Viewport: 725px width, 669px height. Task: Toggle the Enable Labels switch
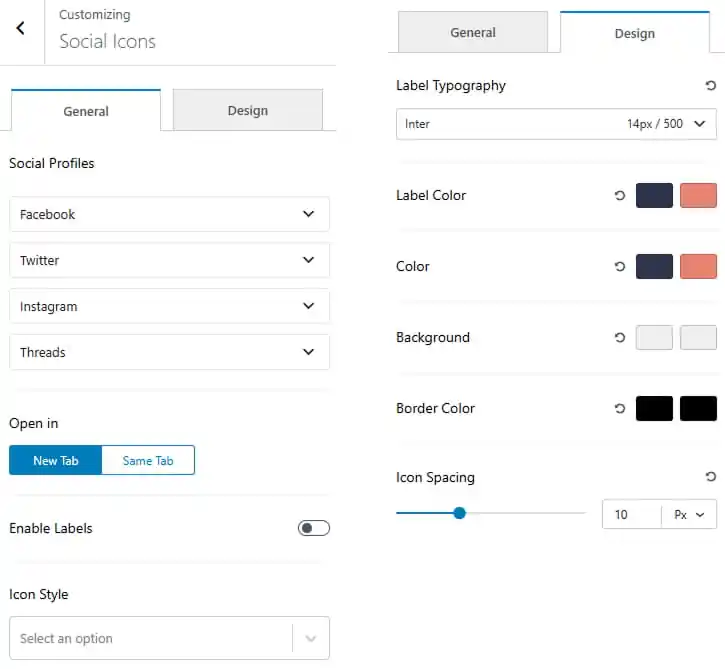tap(313, 528)
